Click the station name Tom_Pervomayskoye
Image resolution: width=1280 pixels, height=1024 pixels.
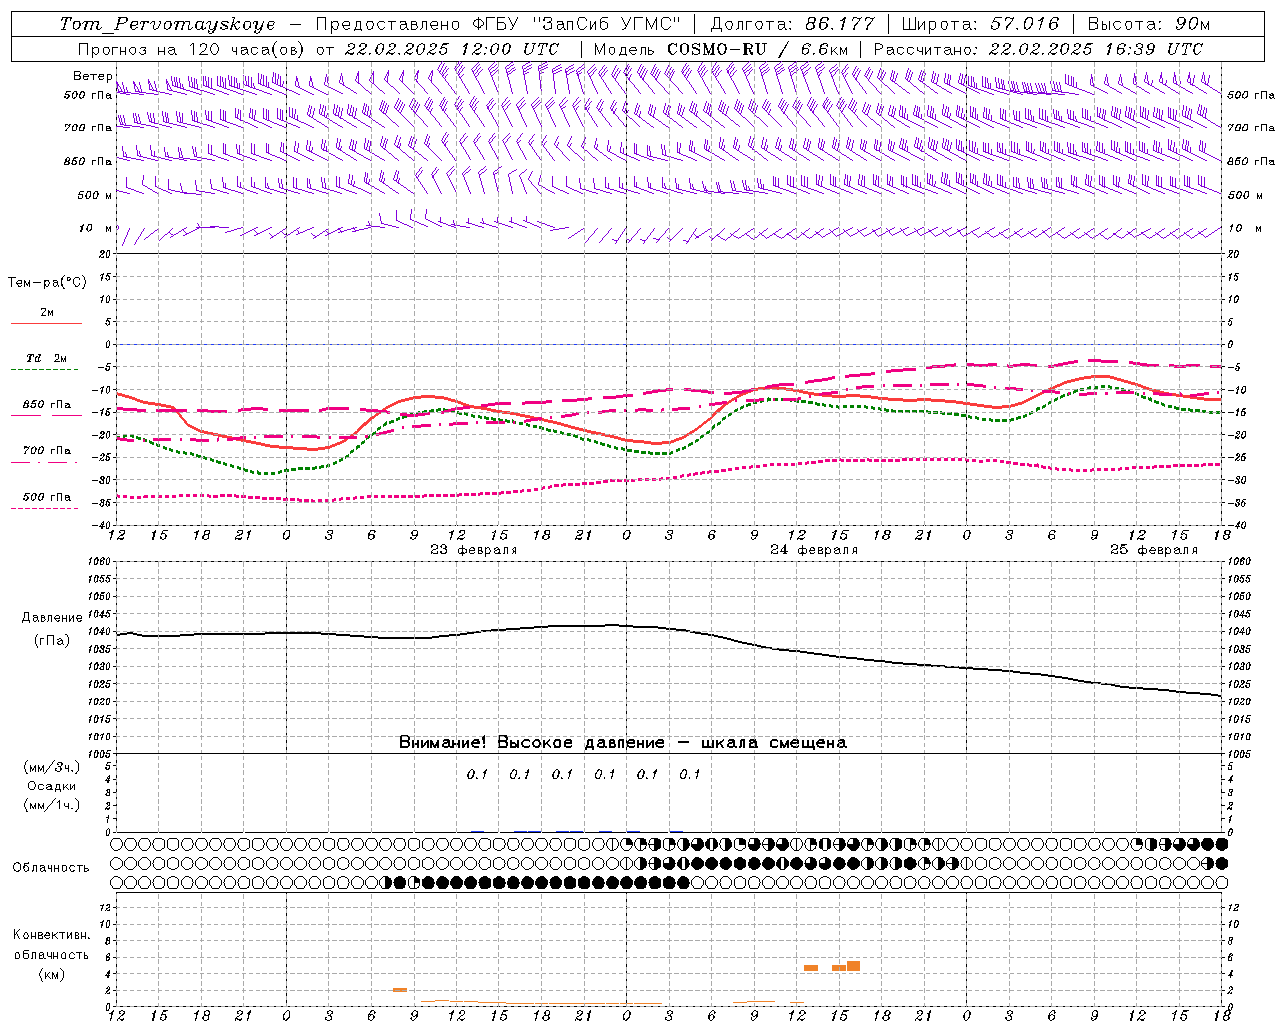tap(167, 24)
